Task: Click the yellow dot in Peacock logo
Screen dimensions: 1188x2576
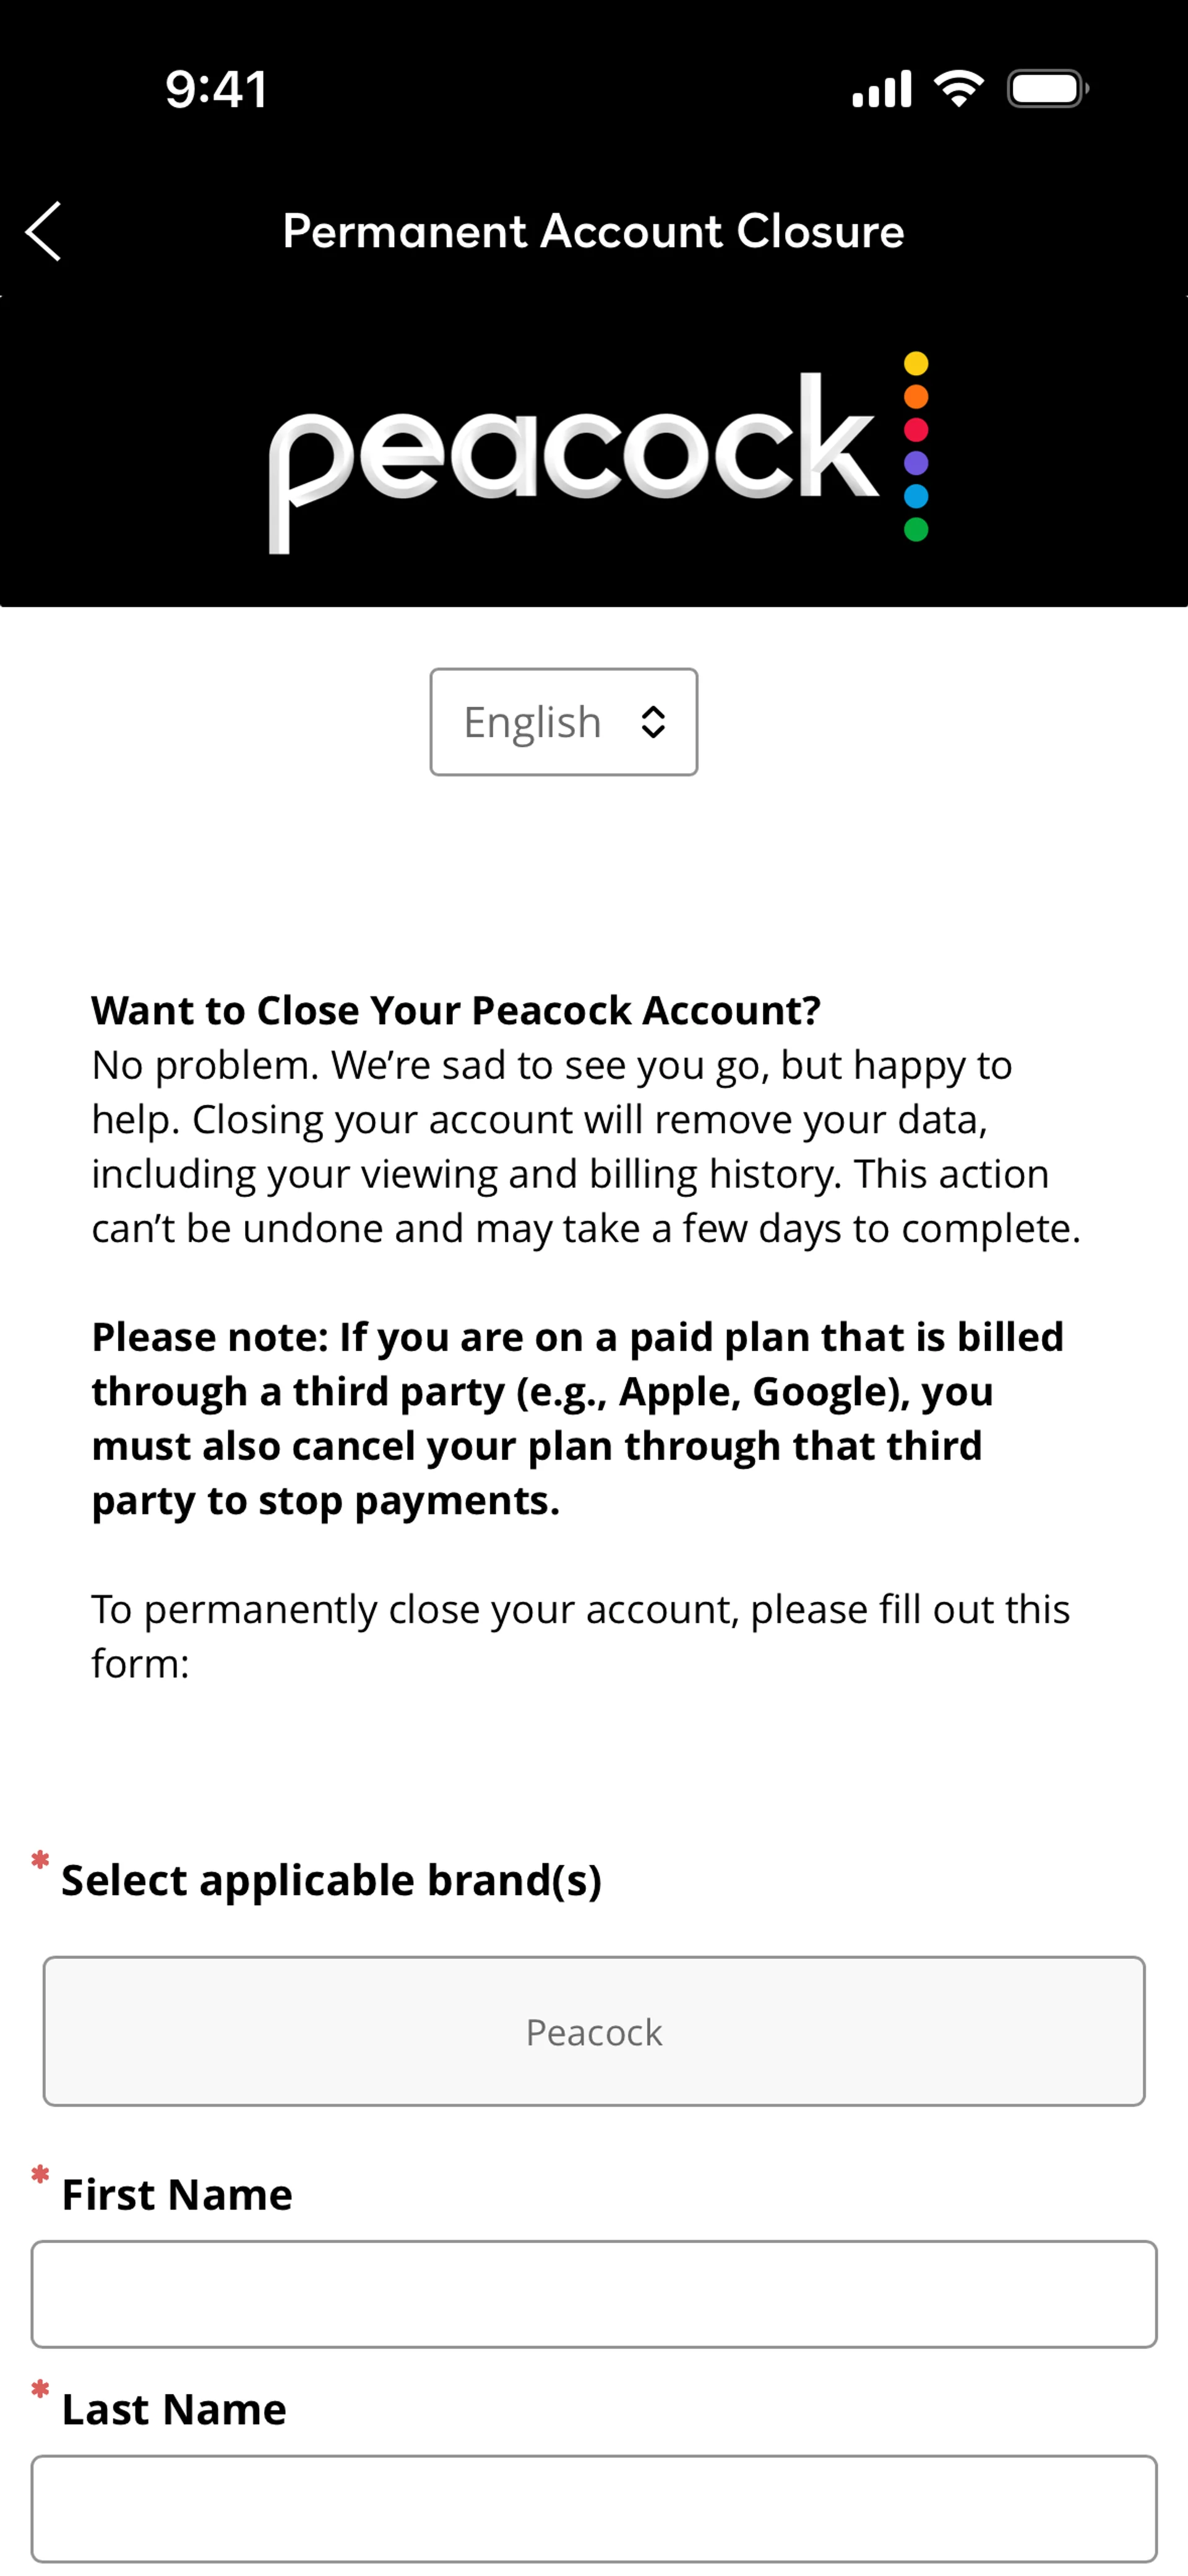Action: (x=916, y=364)
